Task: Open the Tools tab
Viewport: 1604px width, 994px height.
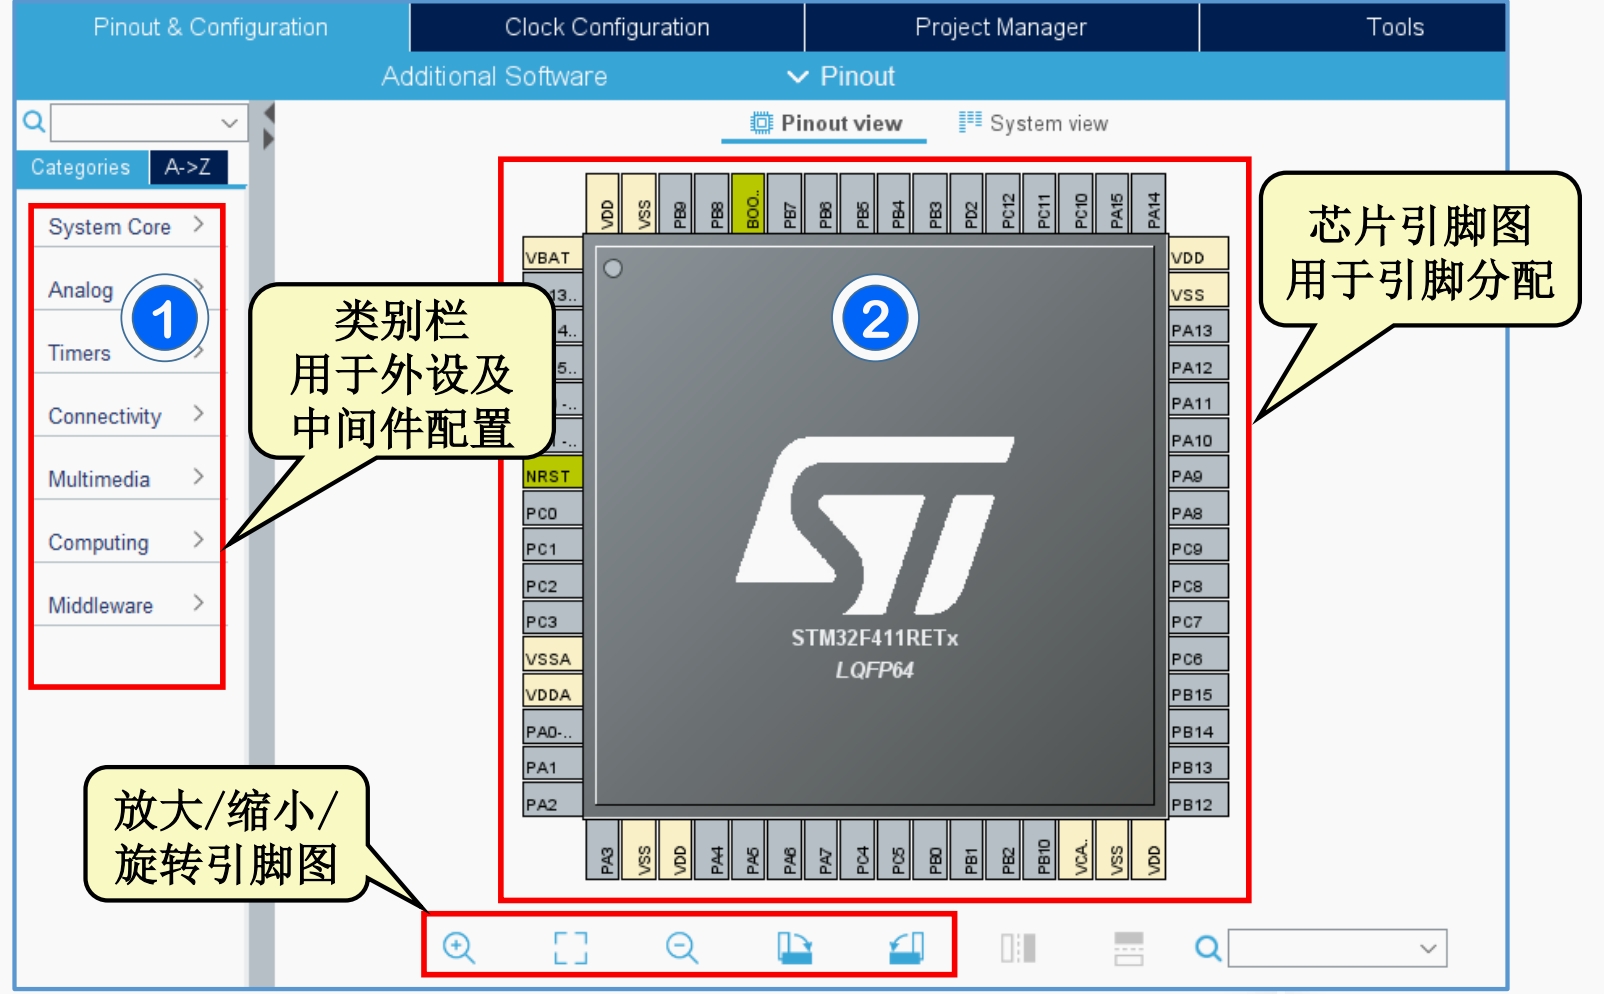Action: (x=1394, y=27)
